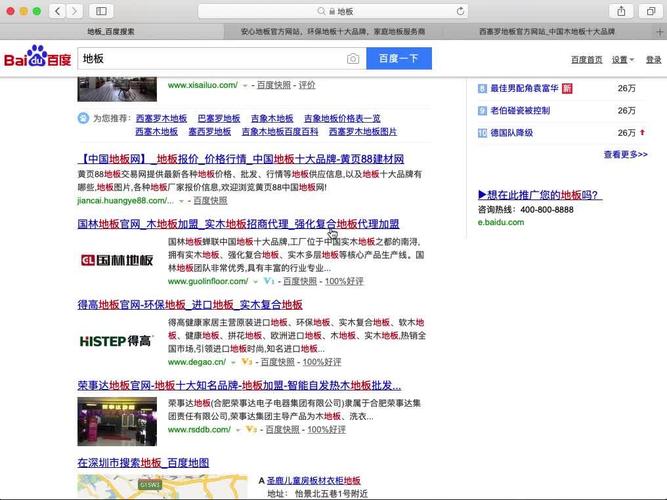Click recommended search 西塞罗木地板图片
The height and width of the screenshot is (500, 667).
[362, 132]
